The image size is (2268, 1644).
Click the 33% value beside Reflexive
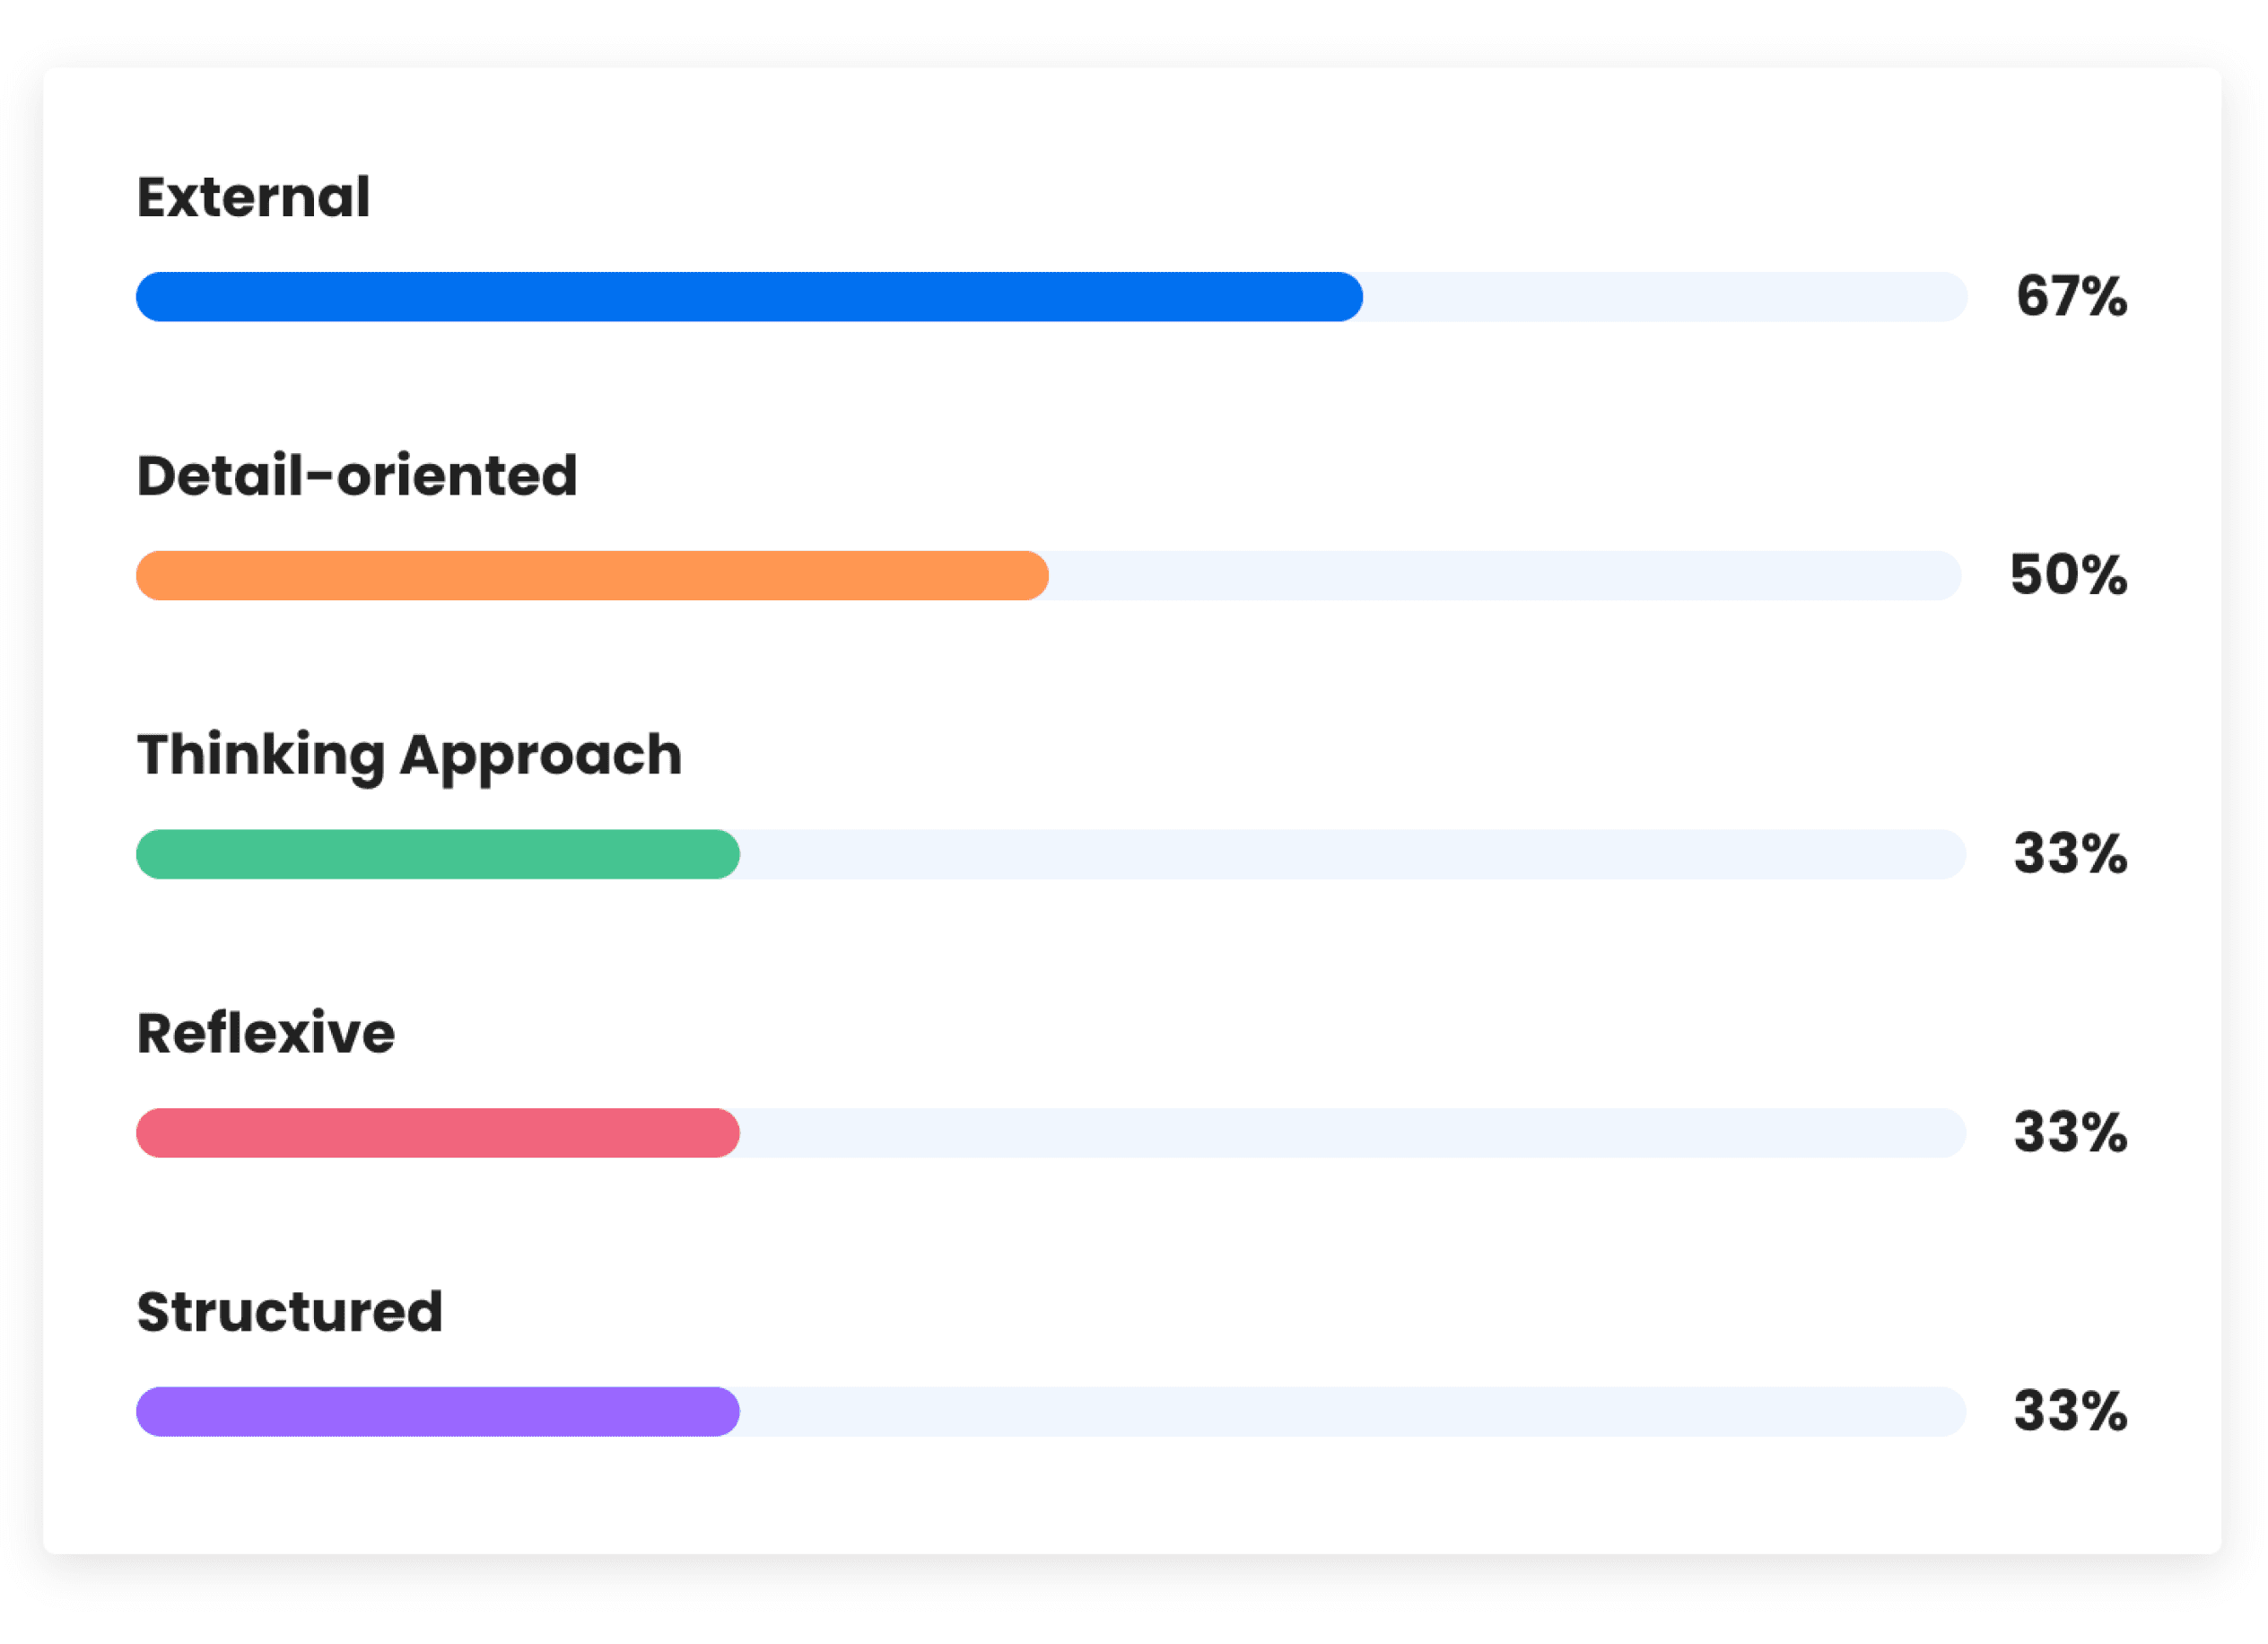pos(2070,1133)
